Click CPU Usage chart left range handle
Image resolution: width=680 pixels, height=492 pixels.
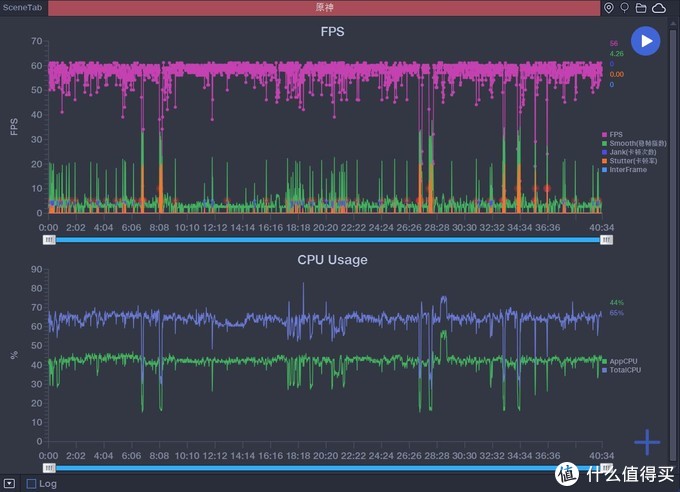[48, 467]
